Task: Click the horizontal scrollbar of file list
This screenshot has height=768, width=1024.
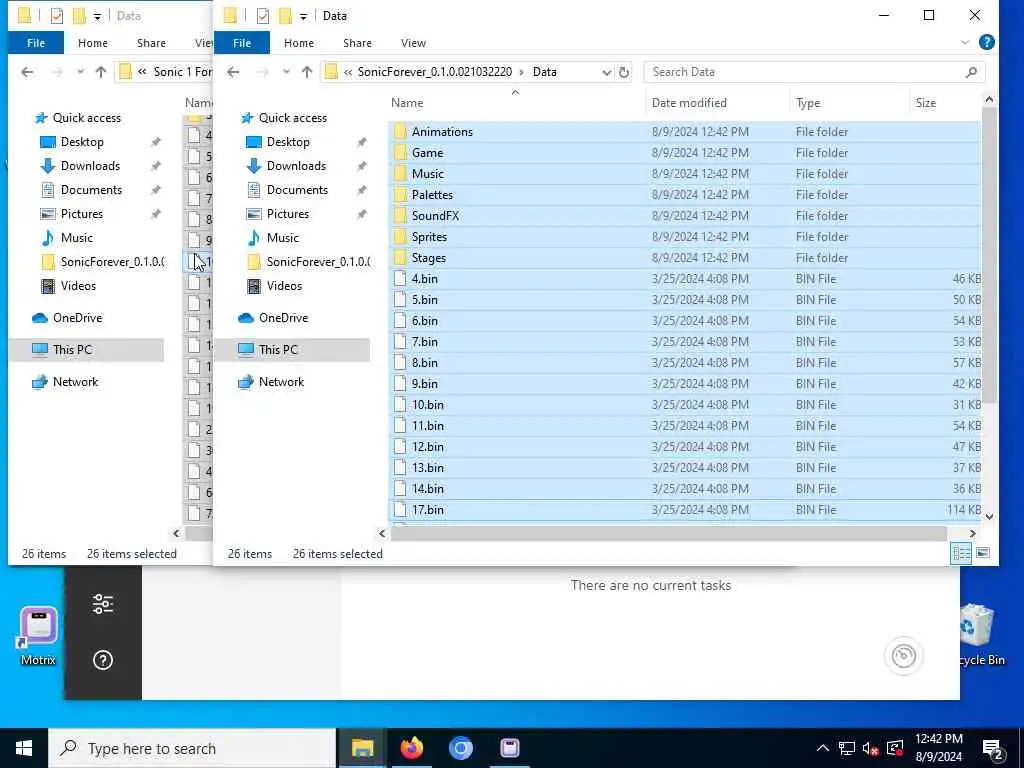Action: click(669, 534)
